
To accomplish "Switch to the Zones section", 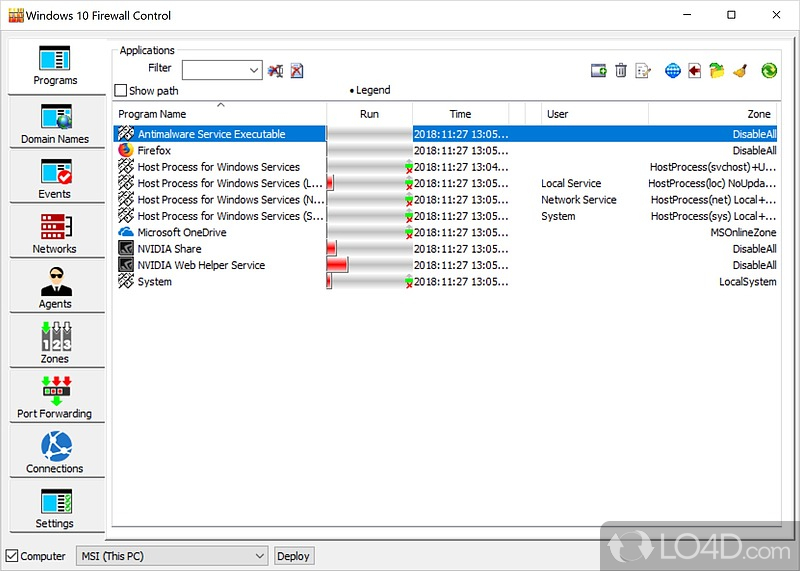I will (x=57, y=343).
